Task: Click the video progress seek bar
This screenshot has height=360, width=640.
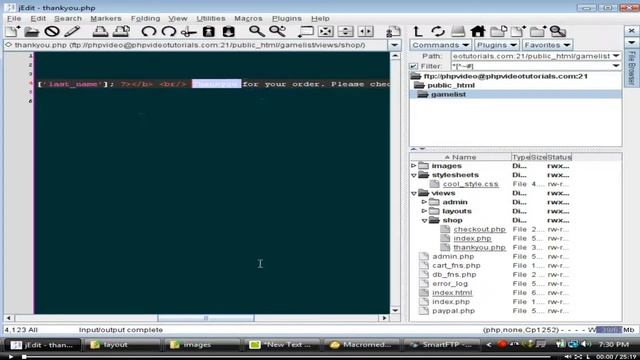Action: (286, 357)
